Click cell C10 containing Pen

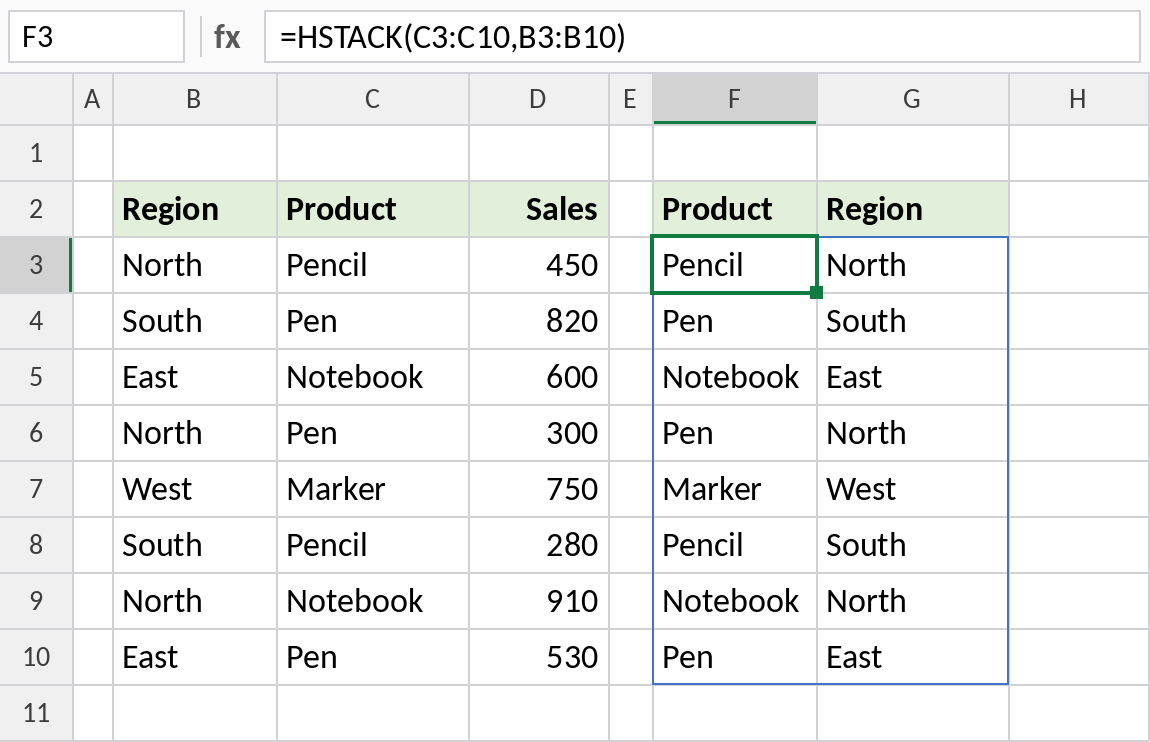373,657
